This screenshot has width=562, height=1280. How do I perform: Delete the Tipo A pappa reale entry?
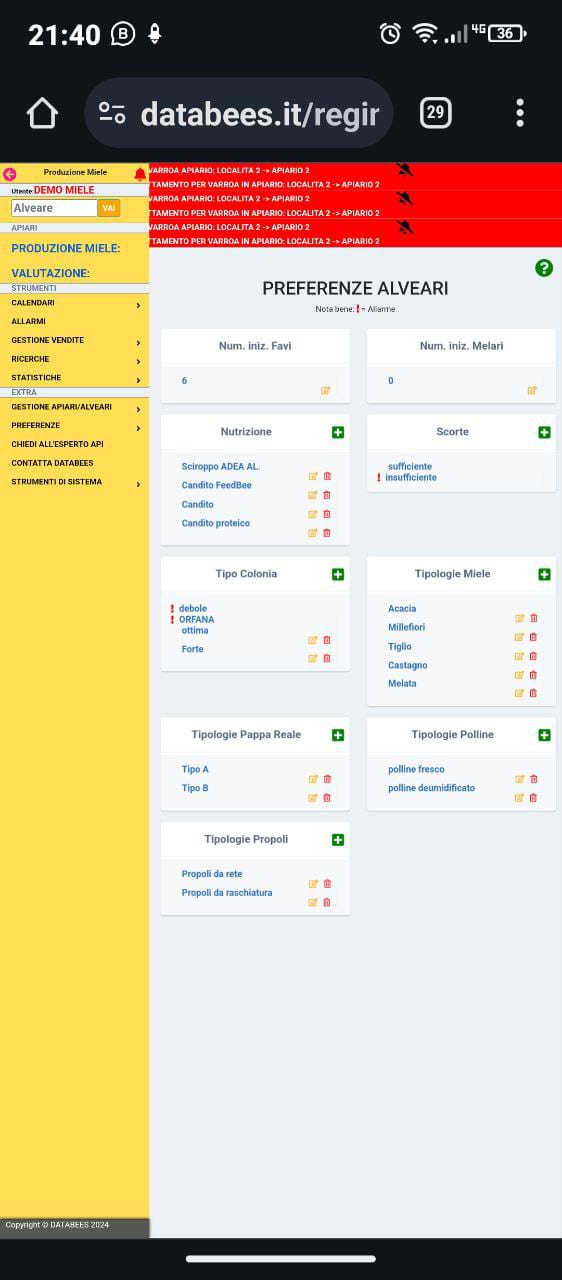pos(327,779)
